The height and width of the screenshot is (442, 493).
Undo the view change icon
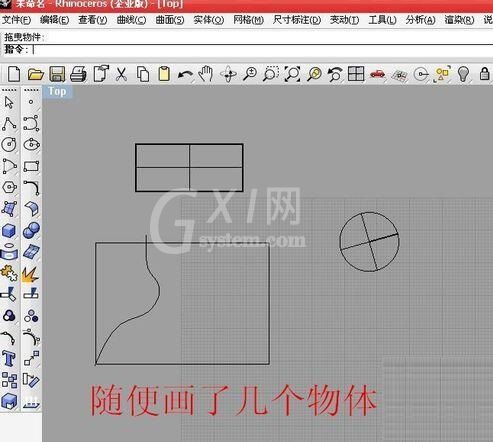coord(335,74)
